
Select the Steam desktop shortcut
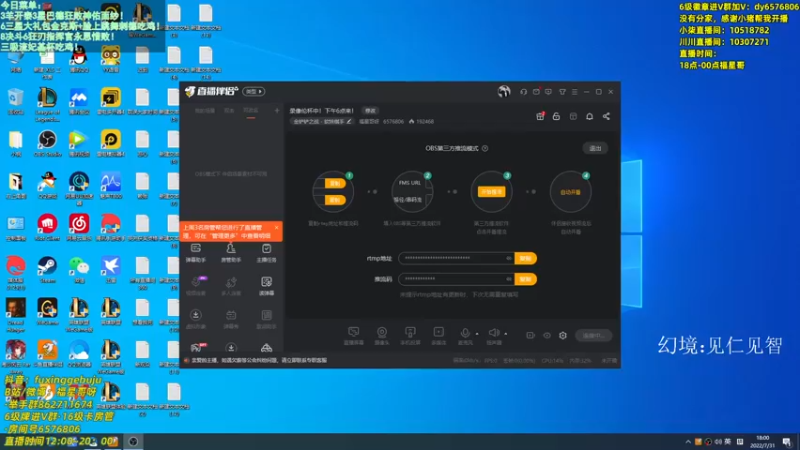tap(47, 270)
